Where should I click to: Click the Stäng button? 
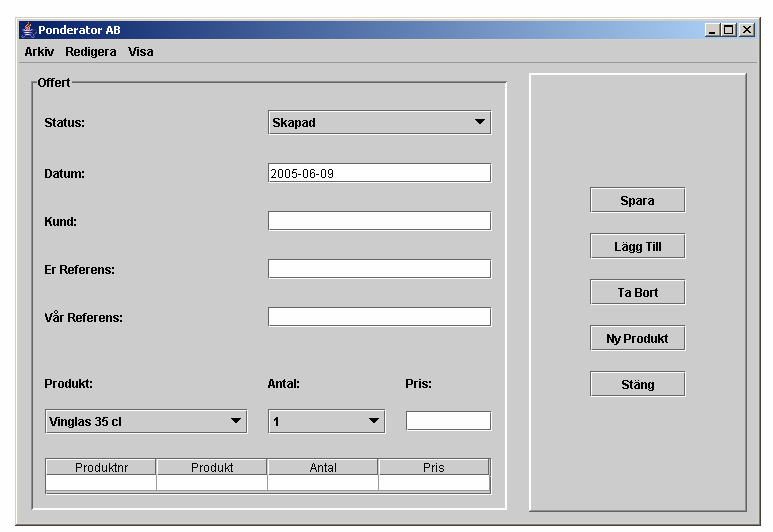point(637,384)
